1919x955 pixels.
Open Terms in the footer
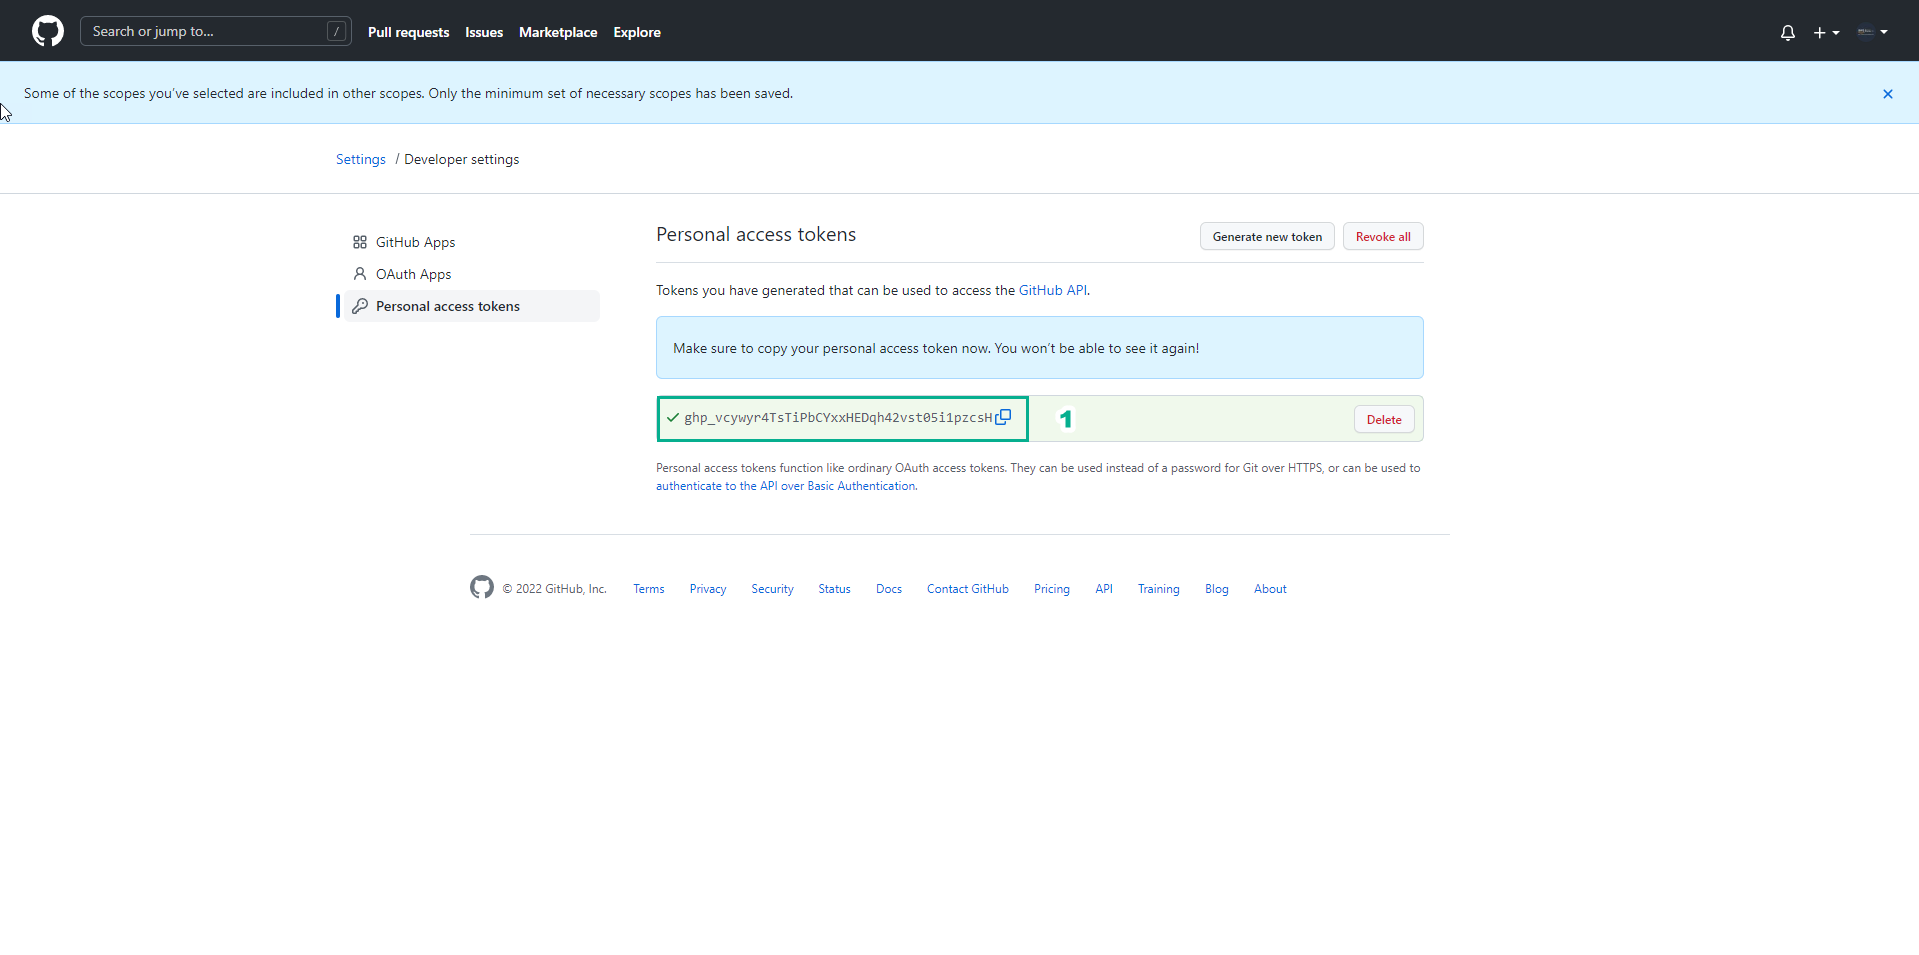tap(648, 589)
